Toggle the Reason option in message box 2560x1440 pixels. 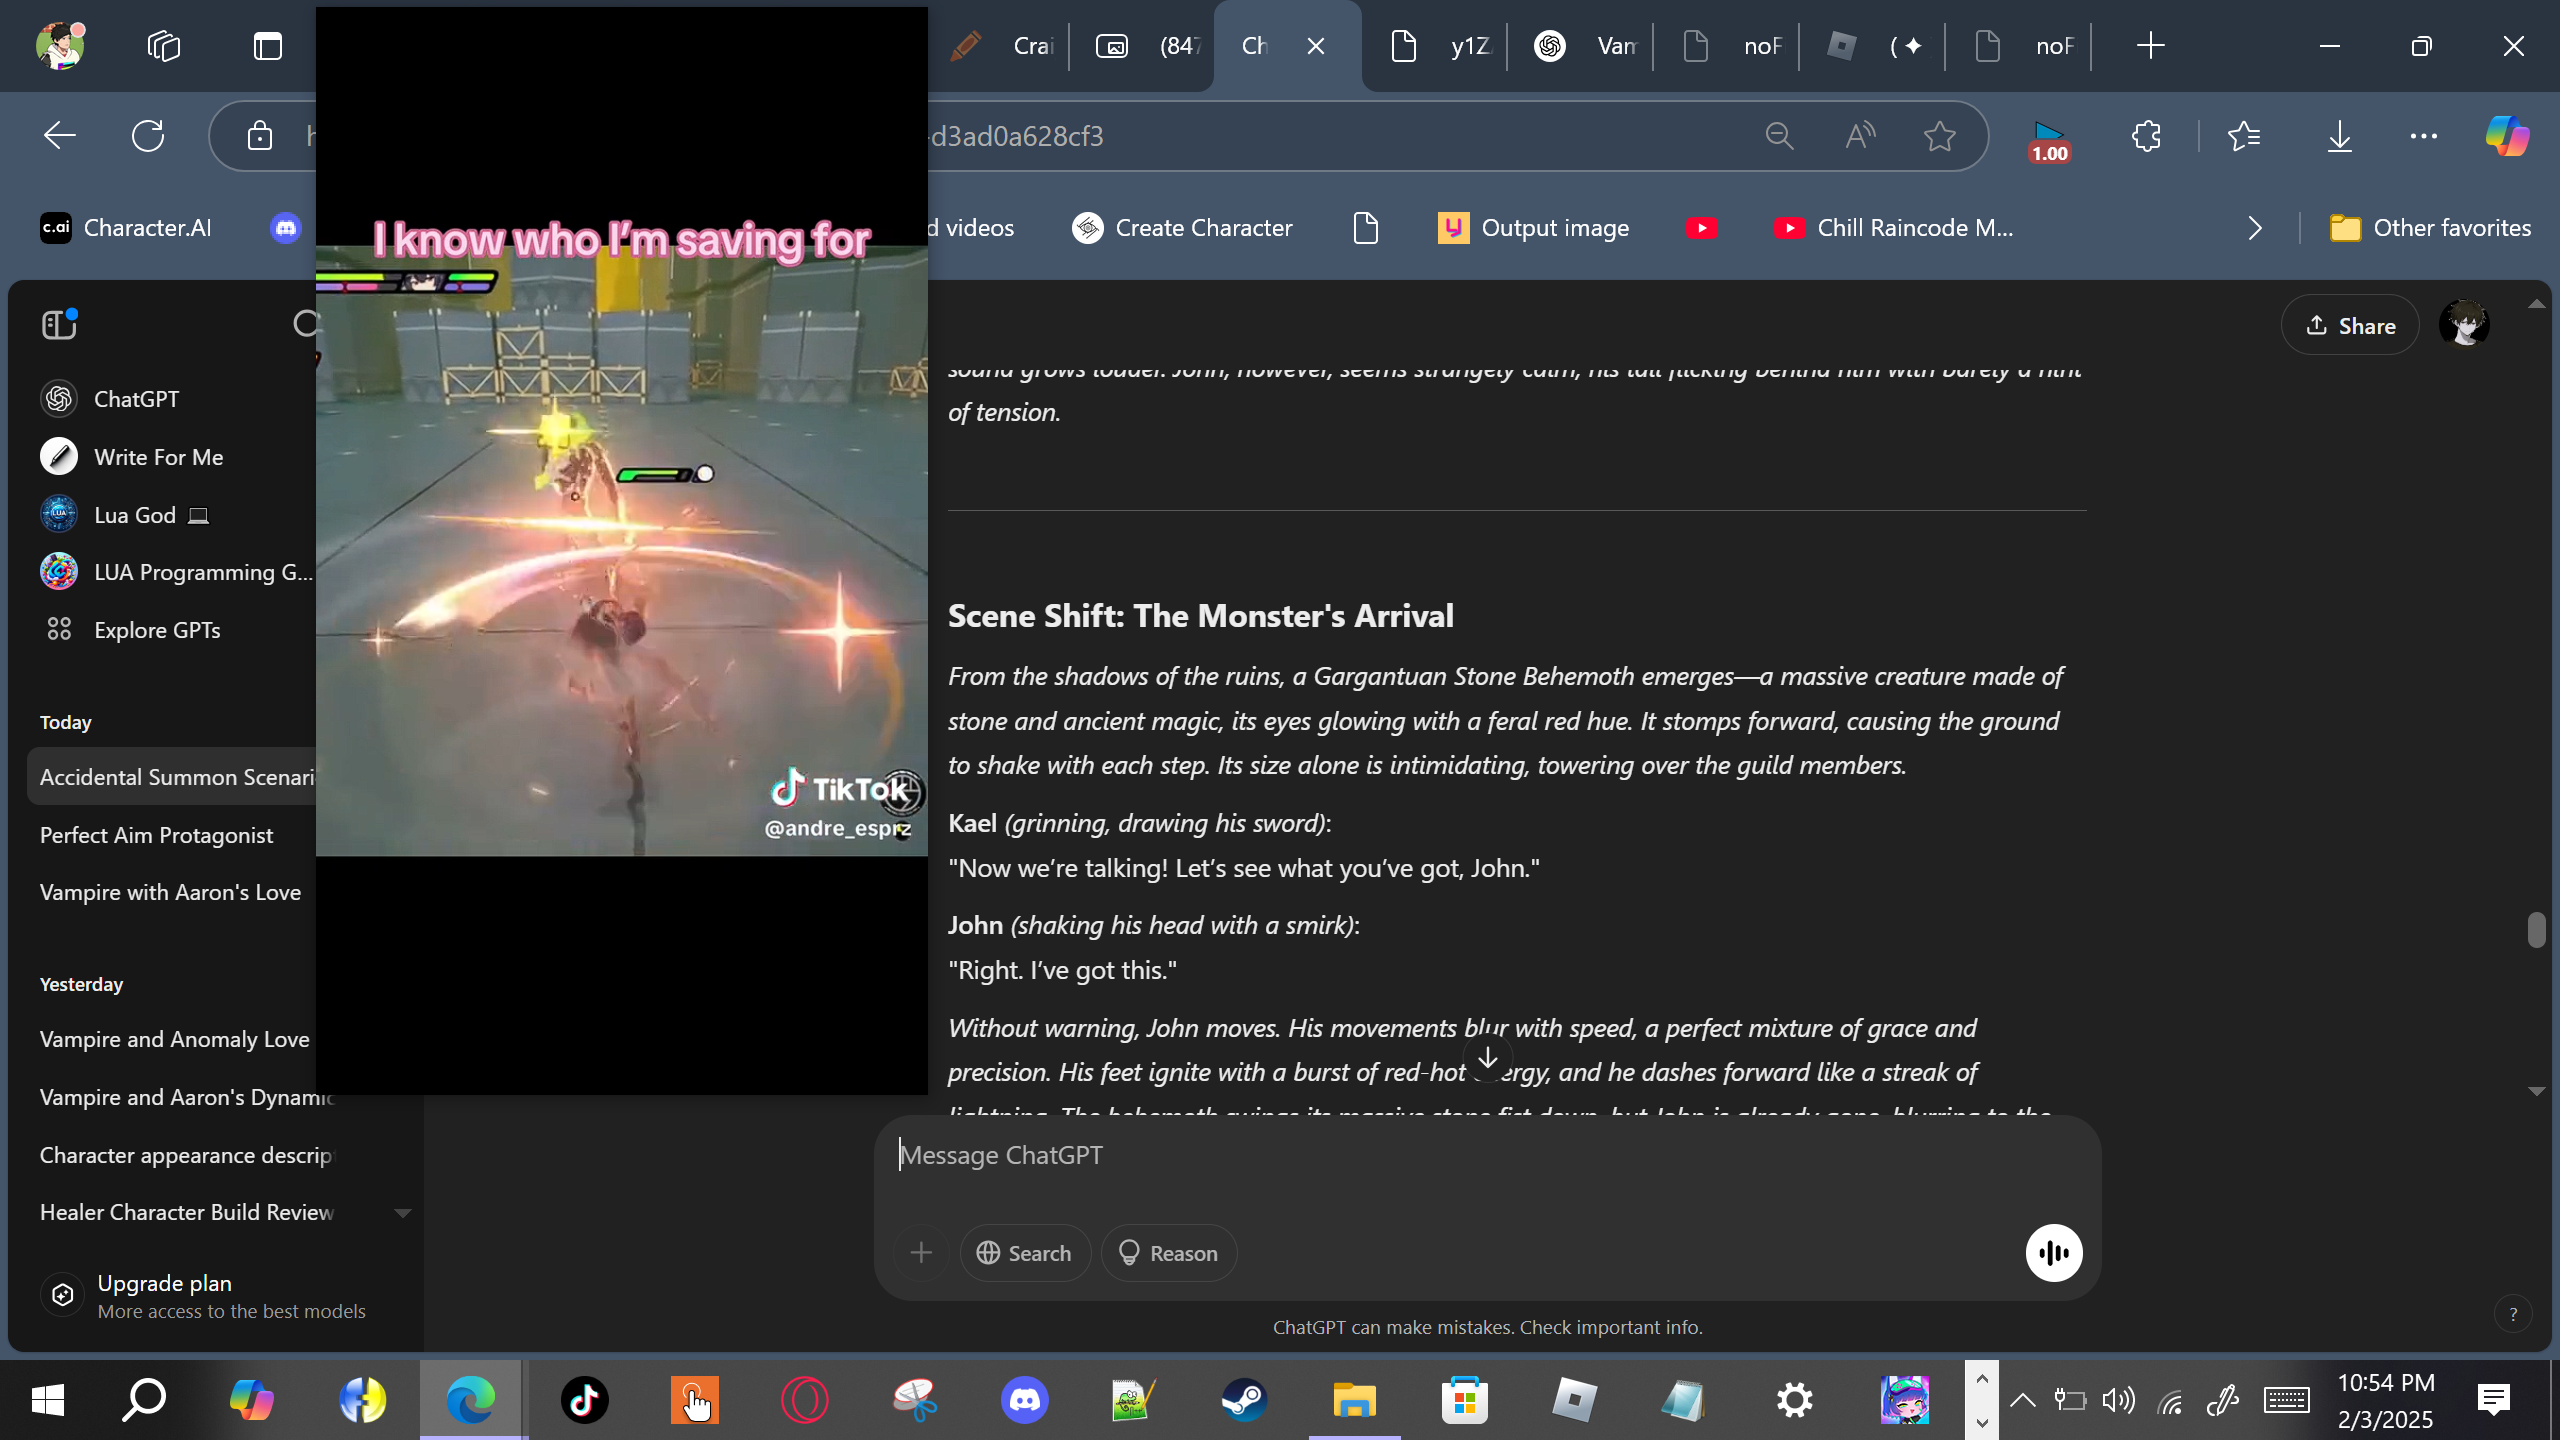(1169, 1253)
